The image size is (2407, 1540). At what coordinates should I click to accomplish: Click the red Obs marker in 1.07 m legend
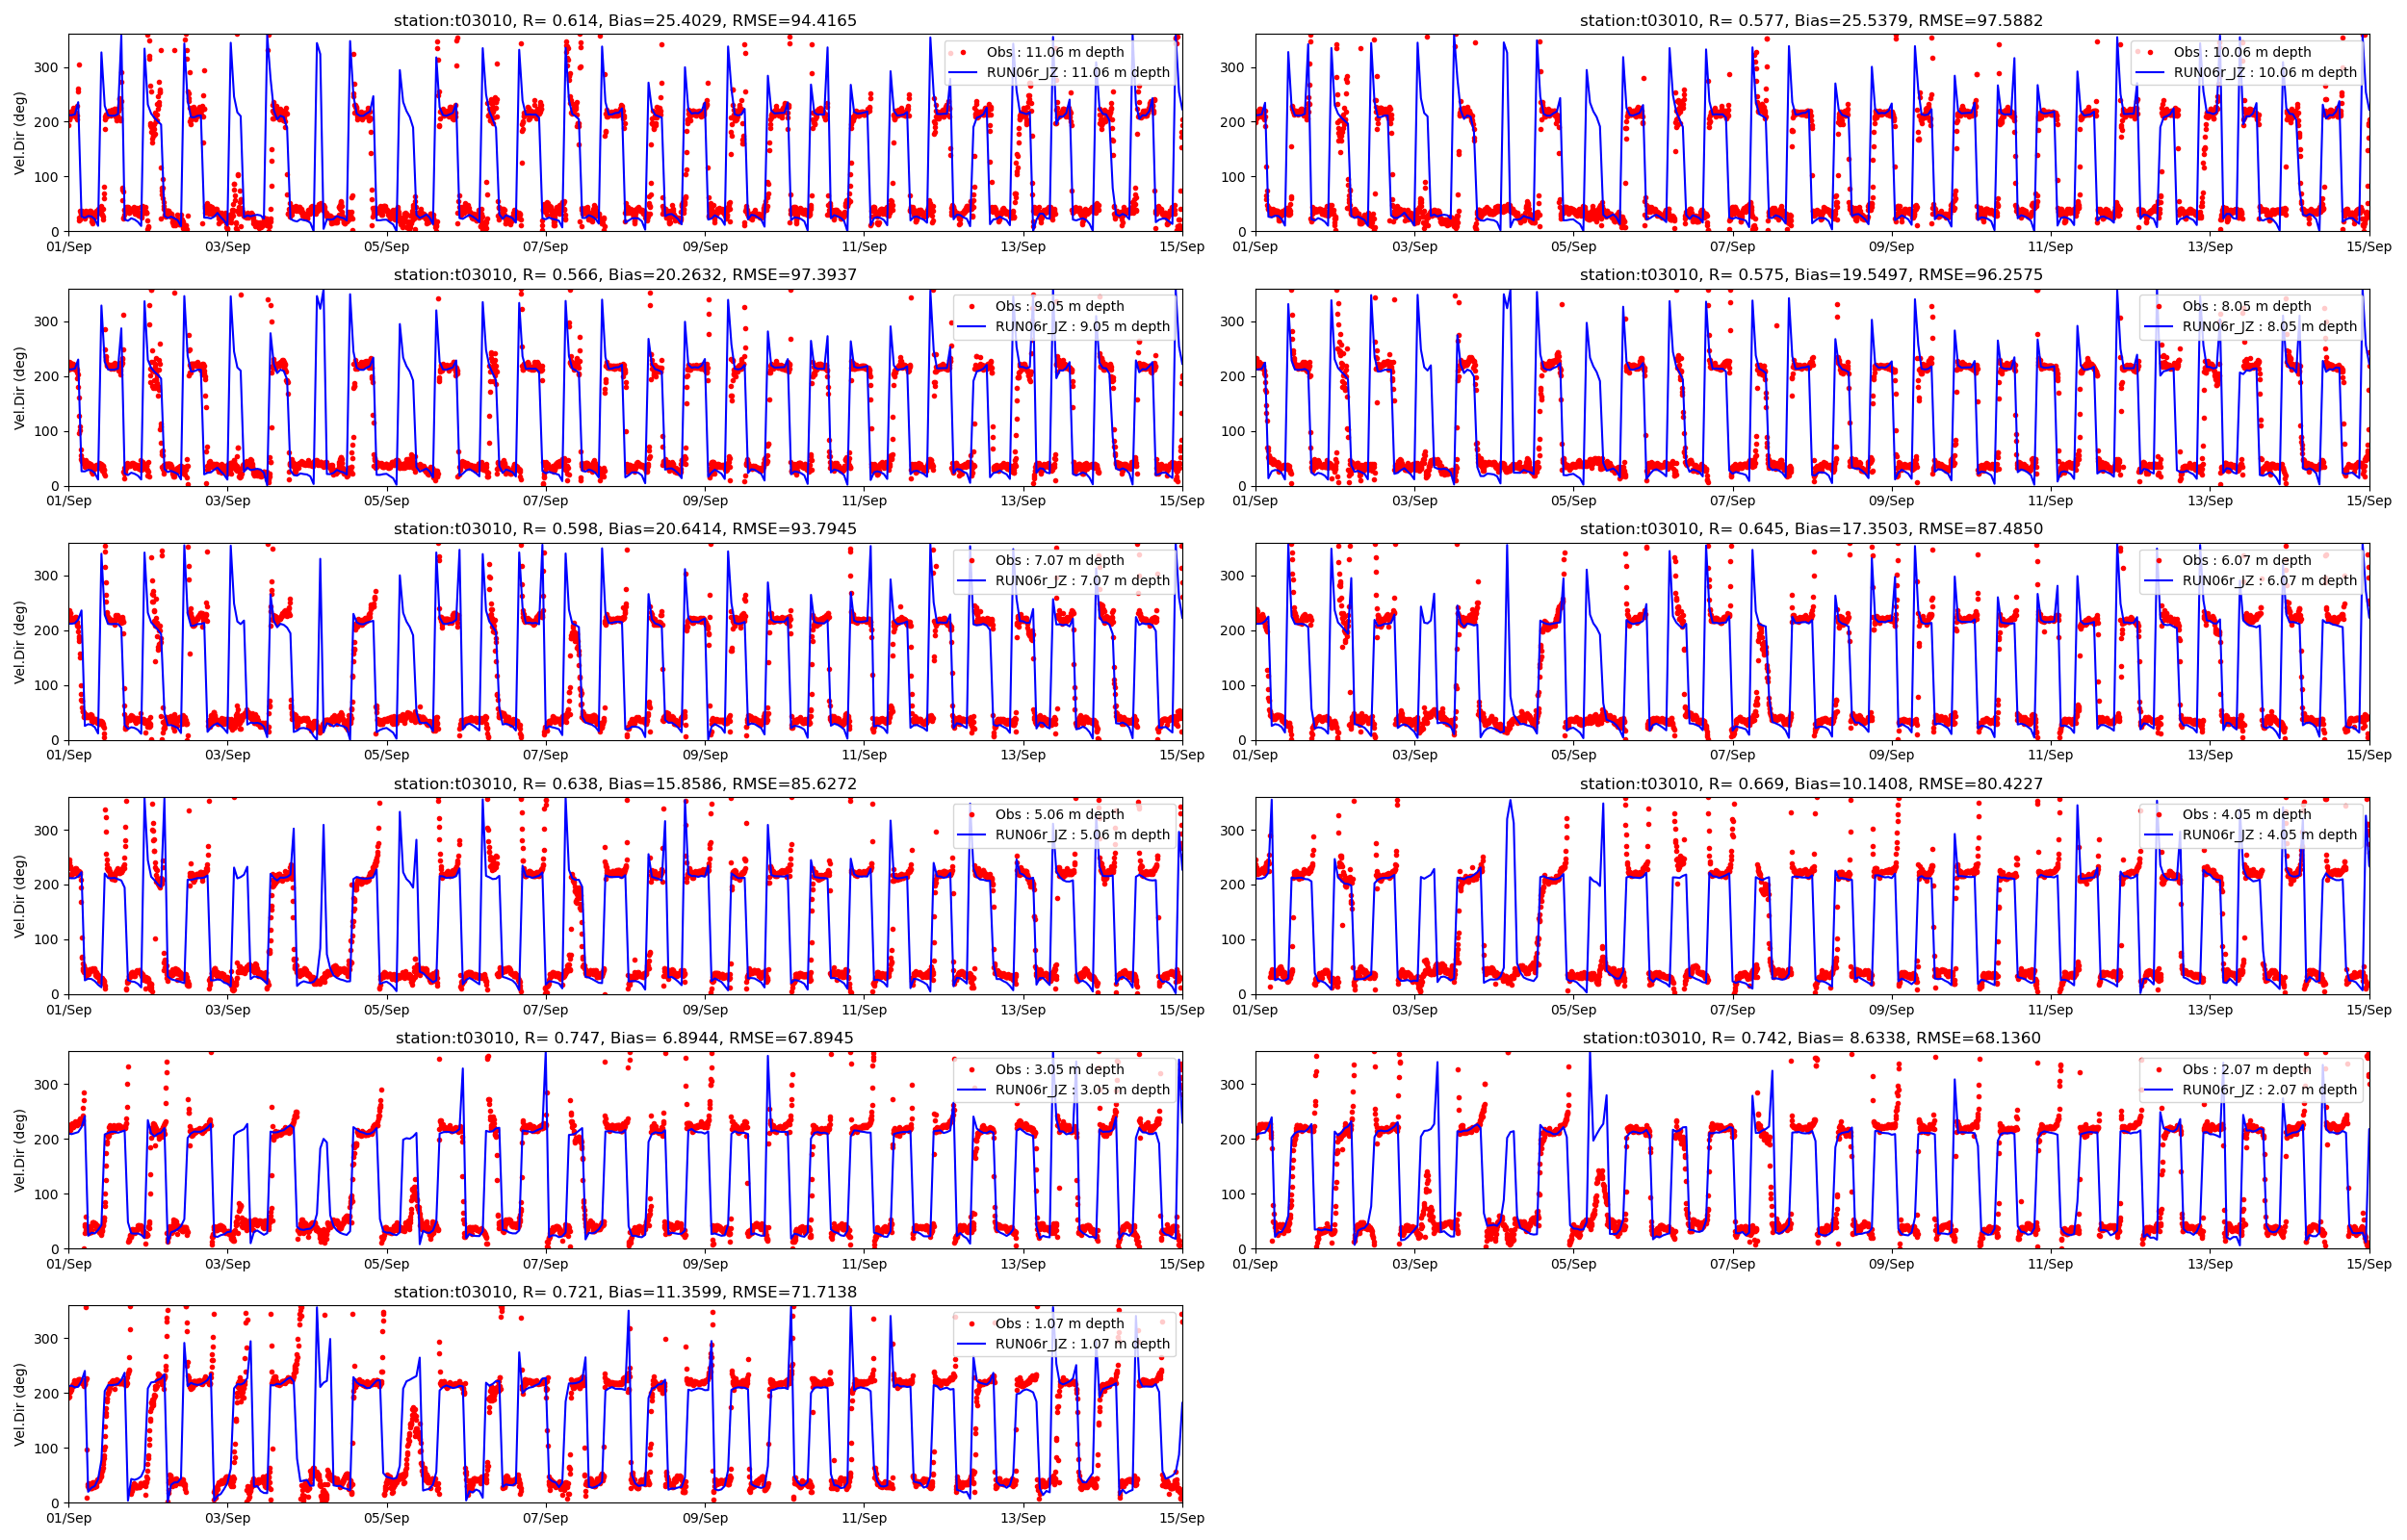coord(971,1323)
